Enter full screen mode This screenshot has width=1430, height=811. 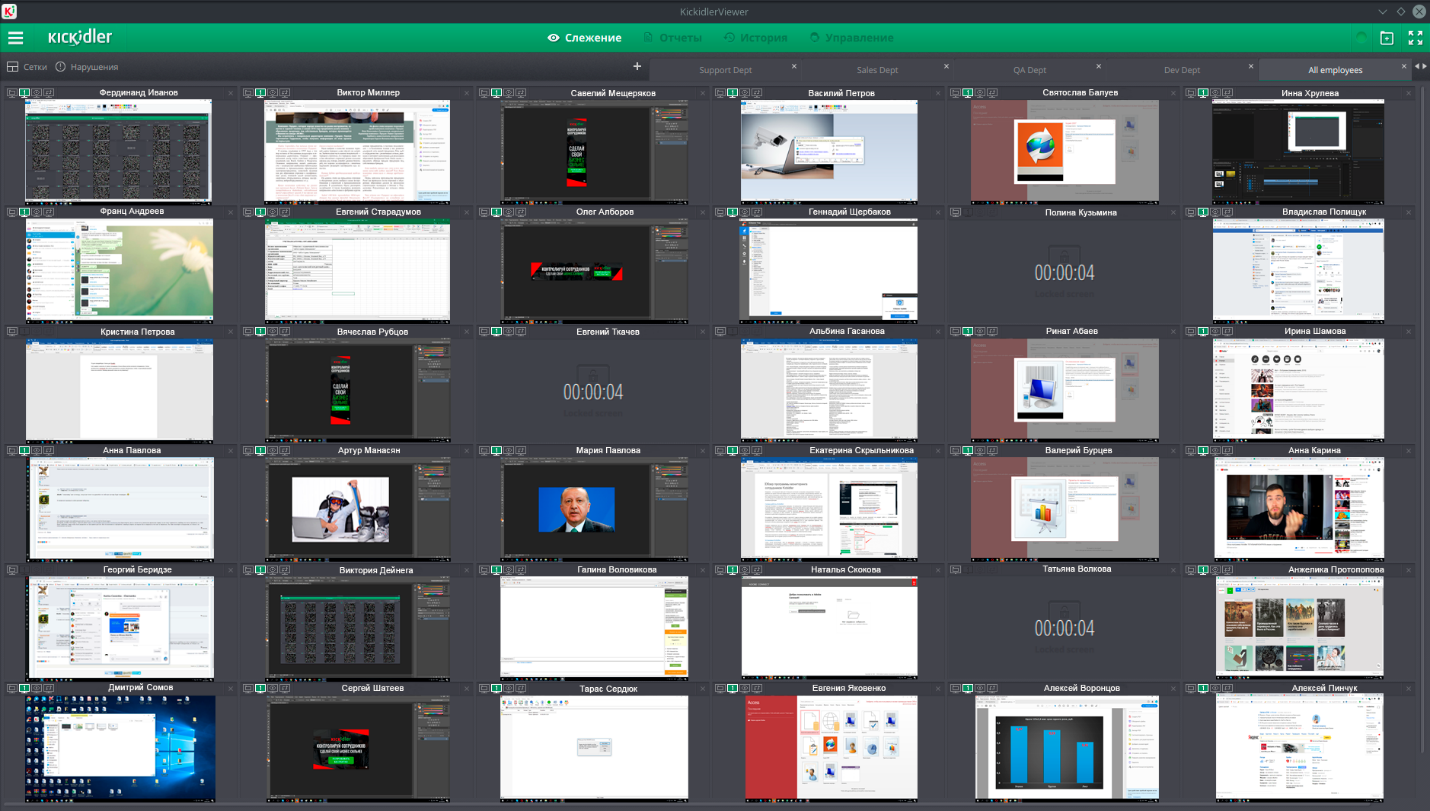tap(1415, 38)
